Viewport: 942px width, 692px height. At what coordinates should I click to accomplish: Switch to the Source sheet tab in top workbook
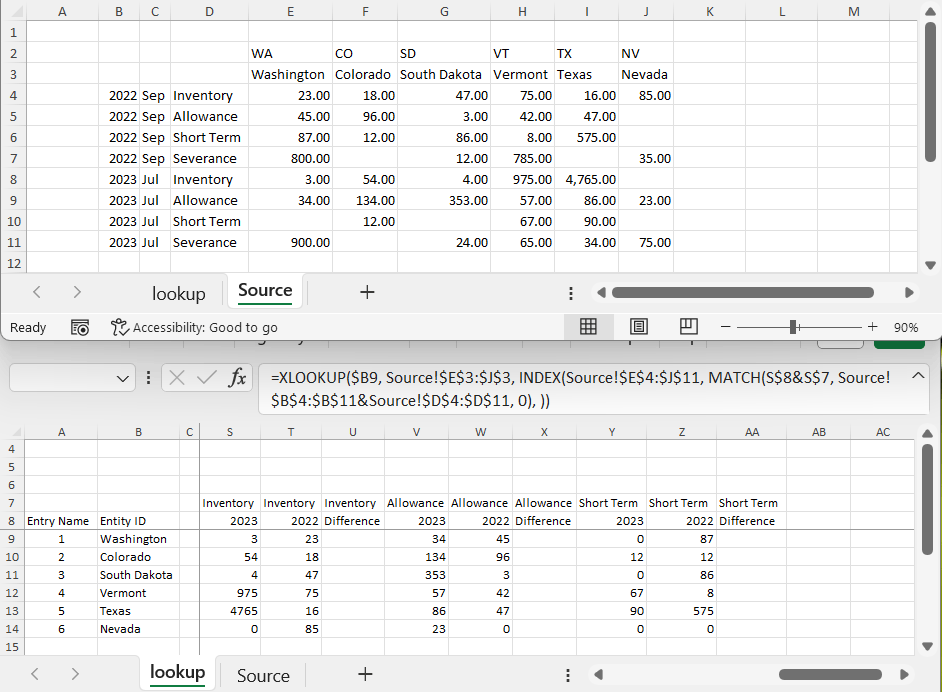point(265,291)
